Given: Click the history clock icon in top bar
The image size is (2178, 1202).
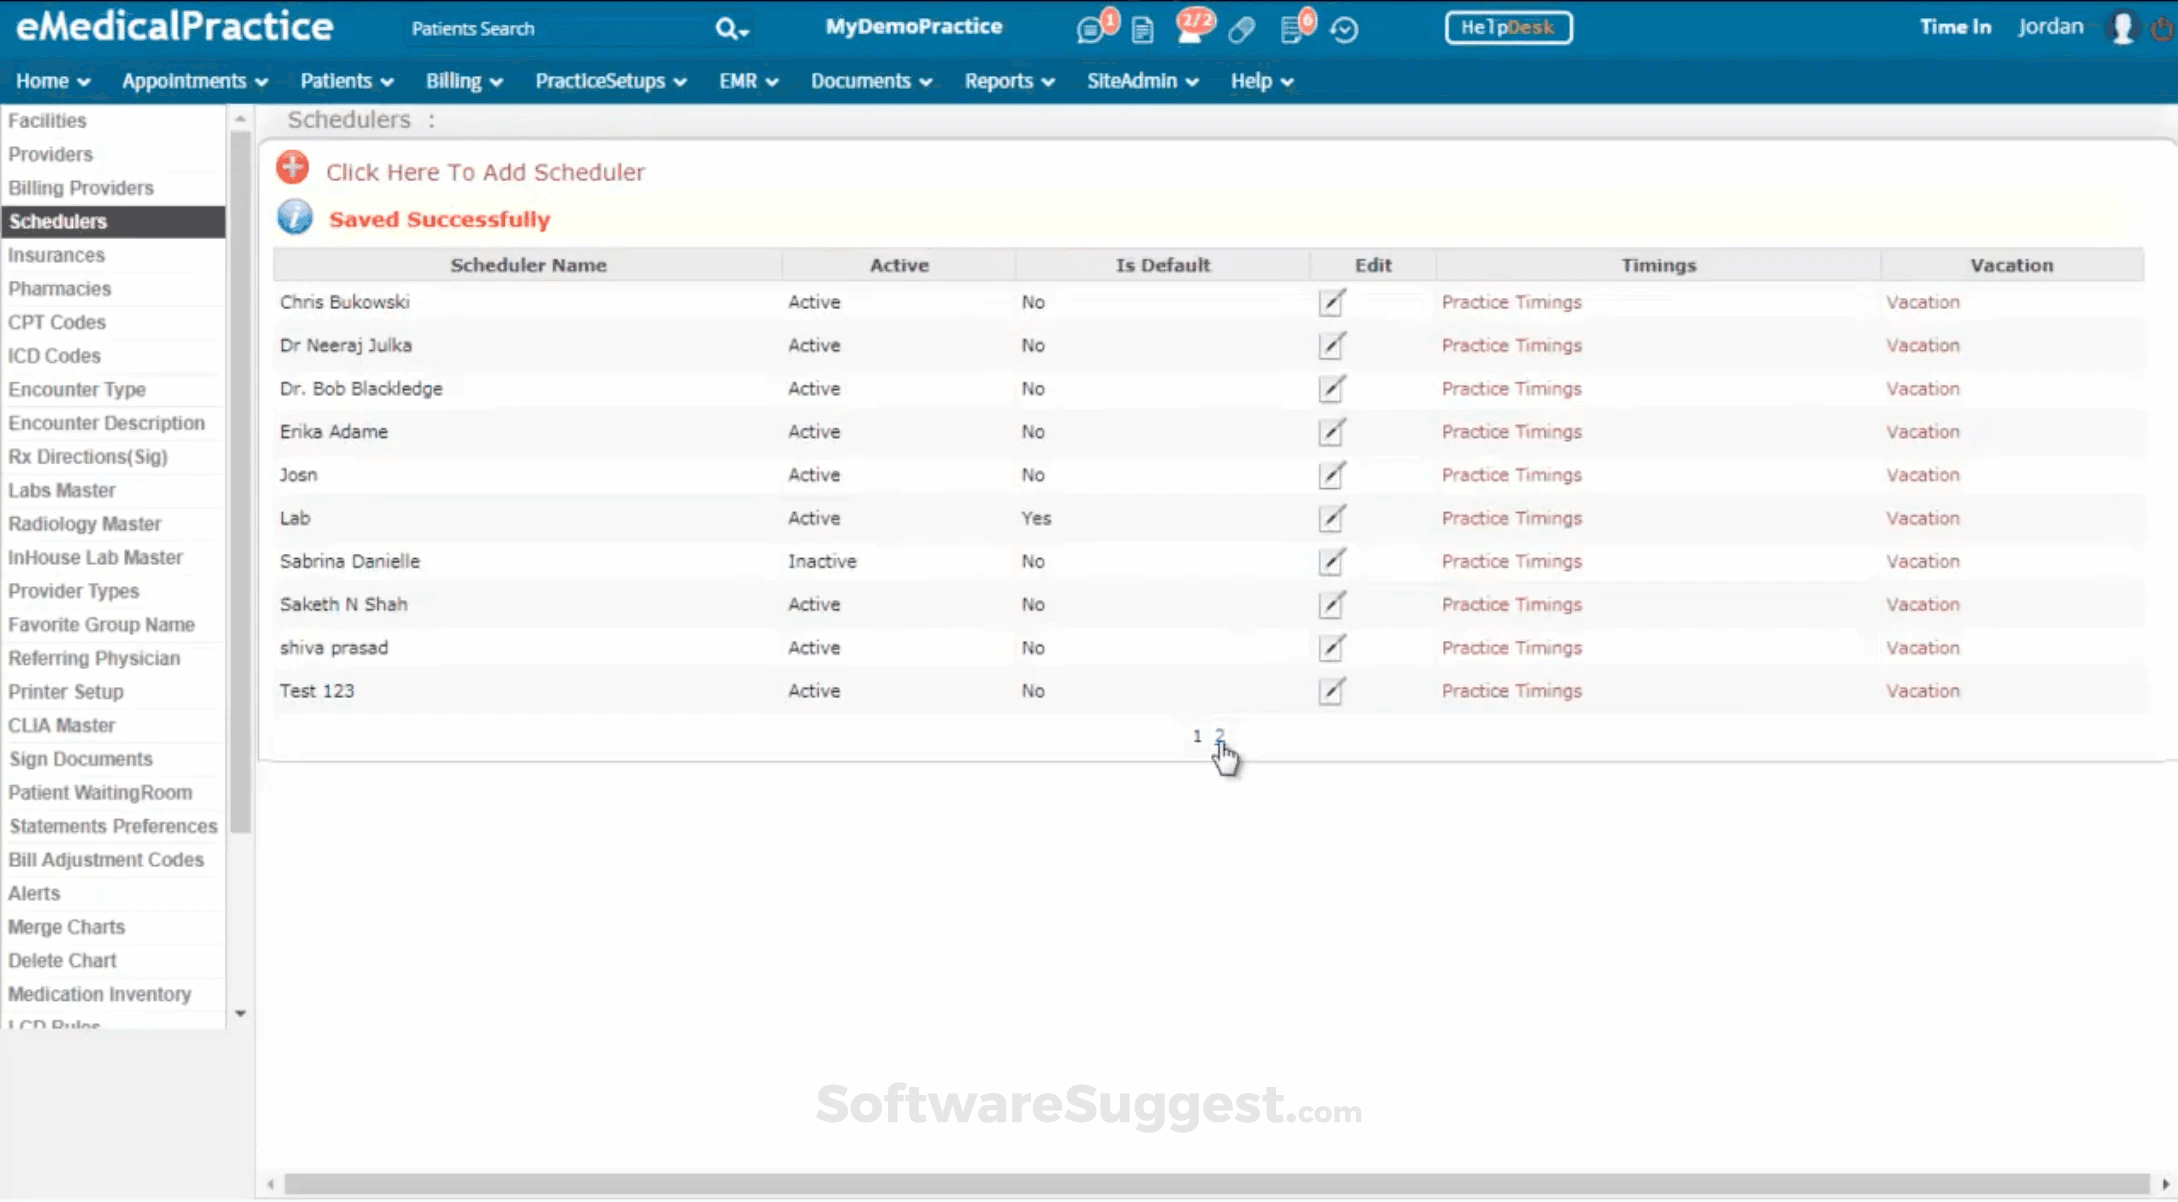Looking at the screenshot, I should click(1345, 30).
